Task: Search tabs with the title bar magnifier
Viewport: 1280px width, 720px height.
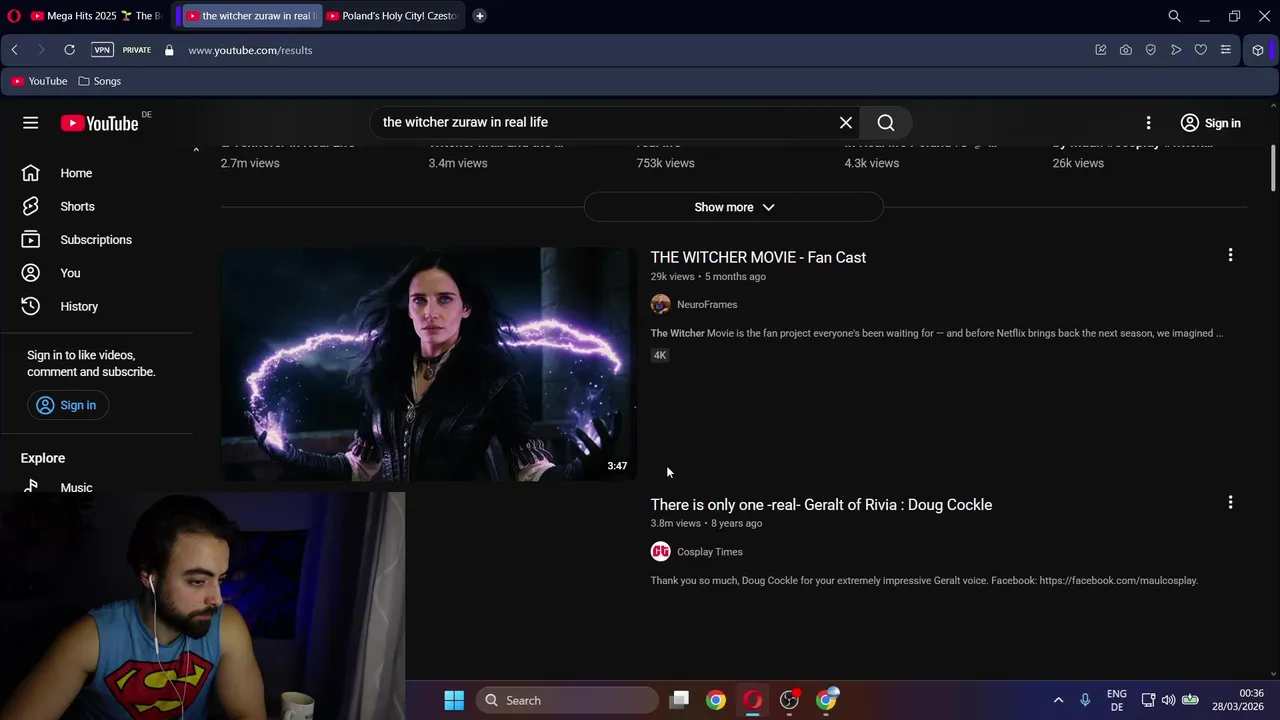Action: coord(1175,16)
